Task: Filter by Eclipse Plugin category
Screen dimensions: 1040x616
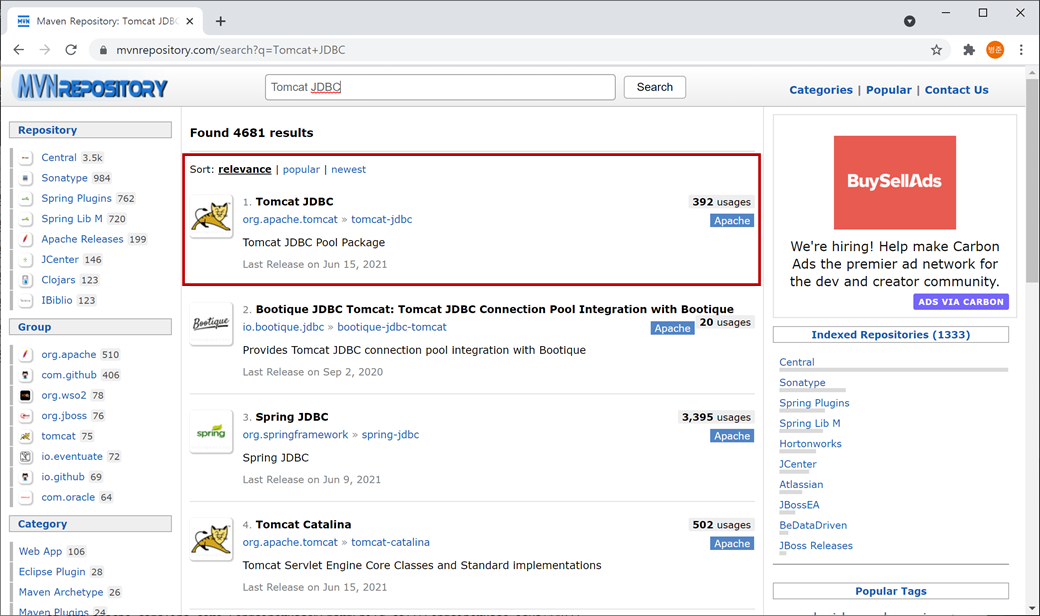Action: 52,572
